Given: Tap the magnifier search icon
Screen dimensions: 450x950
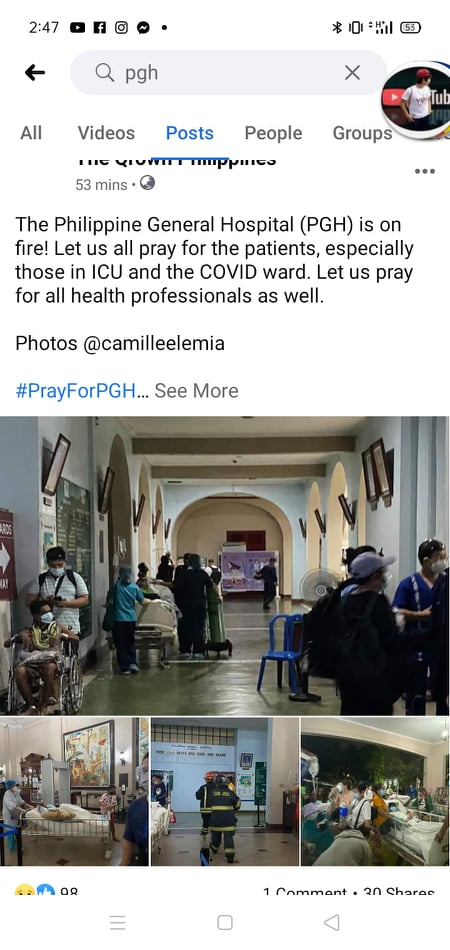Looking at the screenshot, I should coord(105,73).
